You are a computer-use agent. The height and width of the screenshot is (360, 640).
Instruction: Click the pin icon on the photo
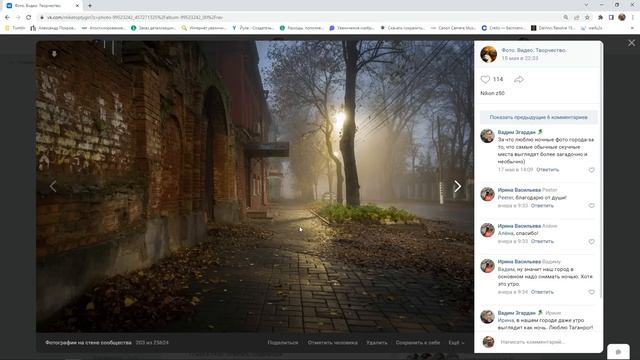(54, 54)
